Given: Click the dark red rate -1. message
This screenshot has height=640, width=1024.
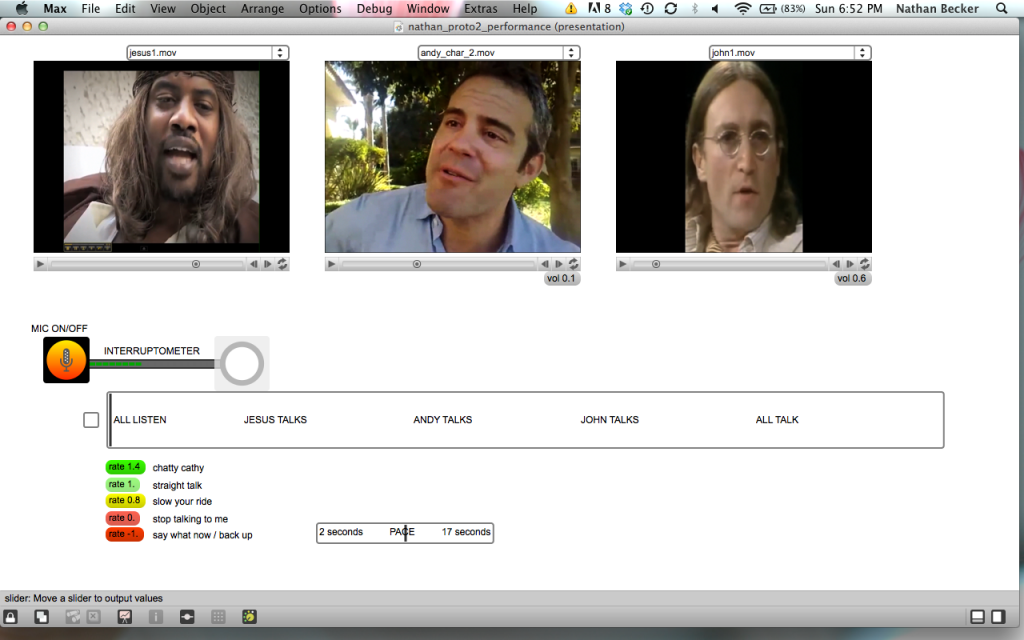Looking at the screenshot, I should coord(124,534).
